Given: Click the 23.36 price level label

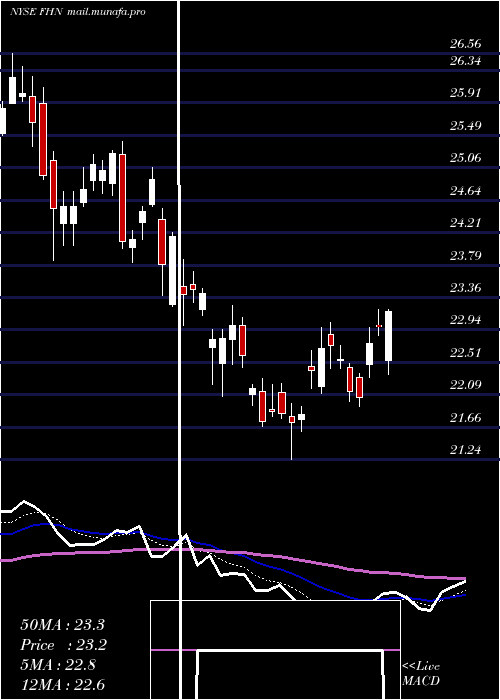Looking at the screenshot, I should [x=466, y=288].
